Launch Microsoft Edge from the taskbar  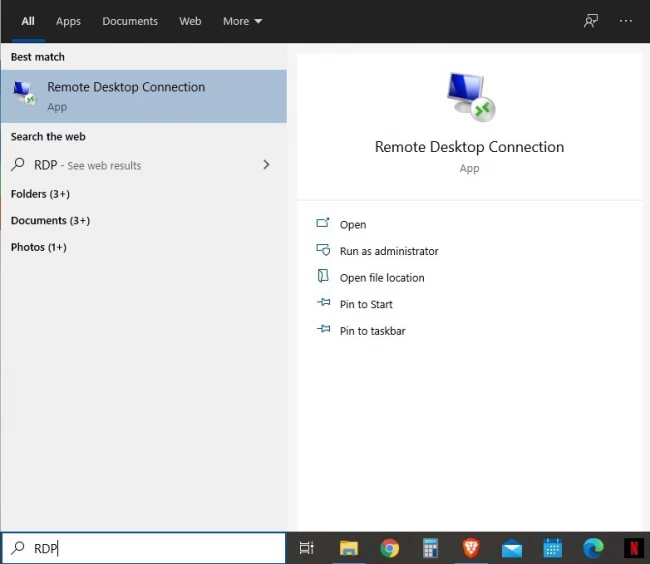[x=593, y=548]
